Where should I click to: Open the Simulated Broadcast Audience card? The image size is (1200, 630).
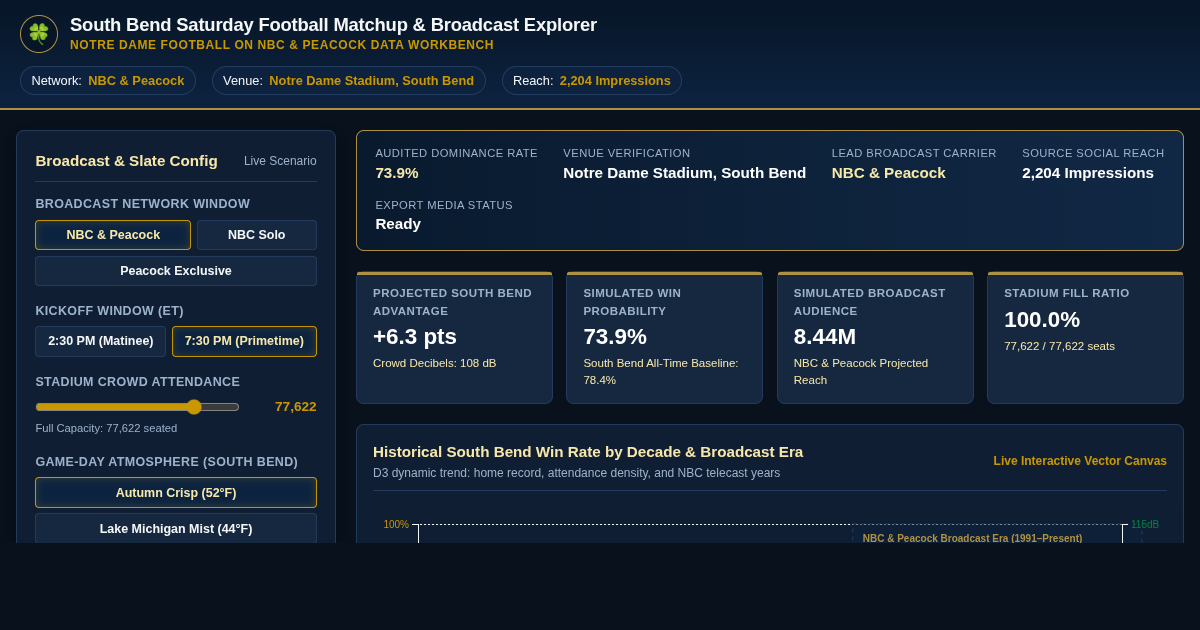(x=875, y=338)
